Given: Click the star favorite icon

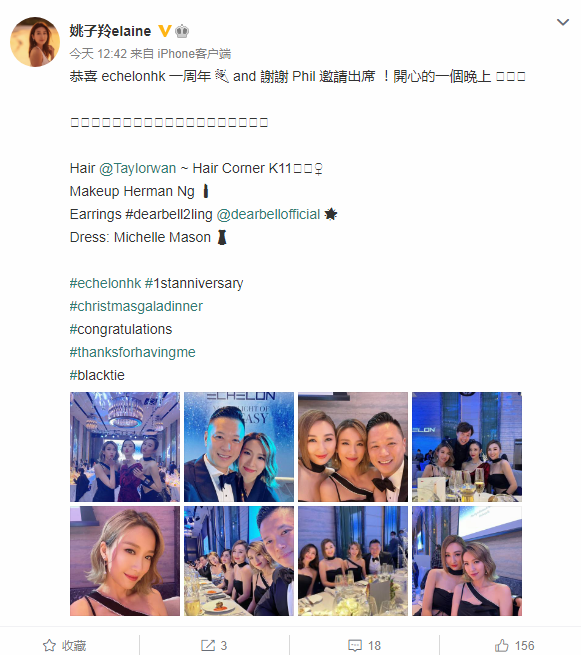Looking at the screenshot, I should pos(49,645).
